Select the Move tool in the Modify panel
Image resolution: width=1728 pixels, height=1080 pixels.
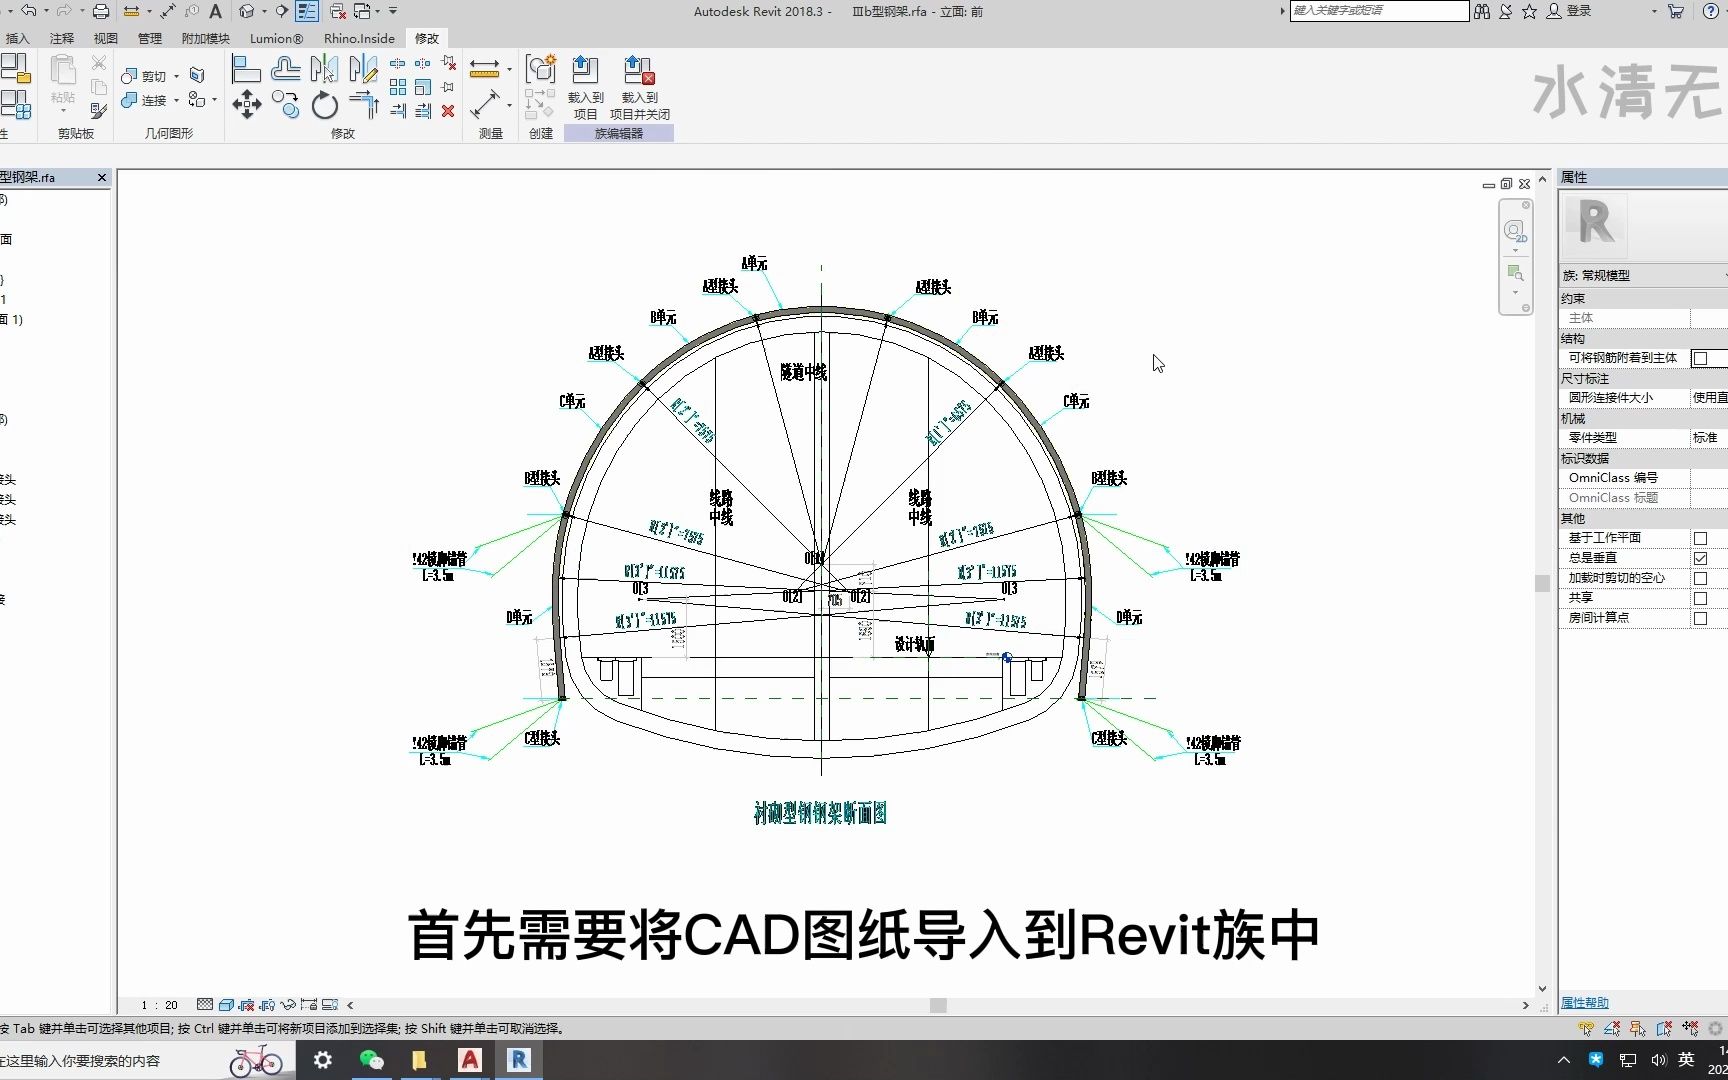click(246, 104)
